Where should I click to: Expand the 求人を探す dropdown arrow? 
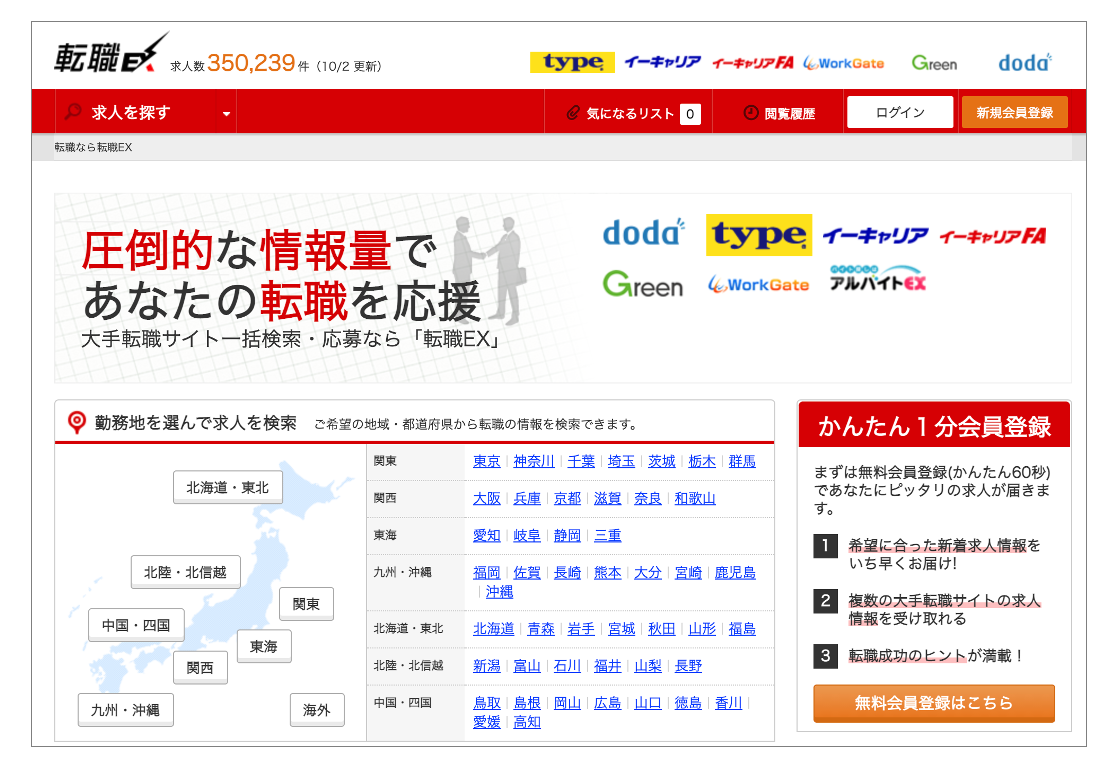point(226,113)
